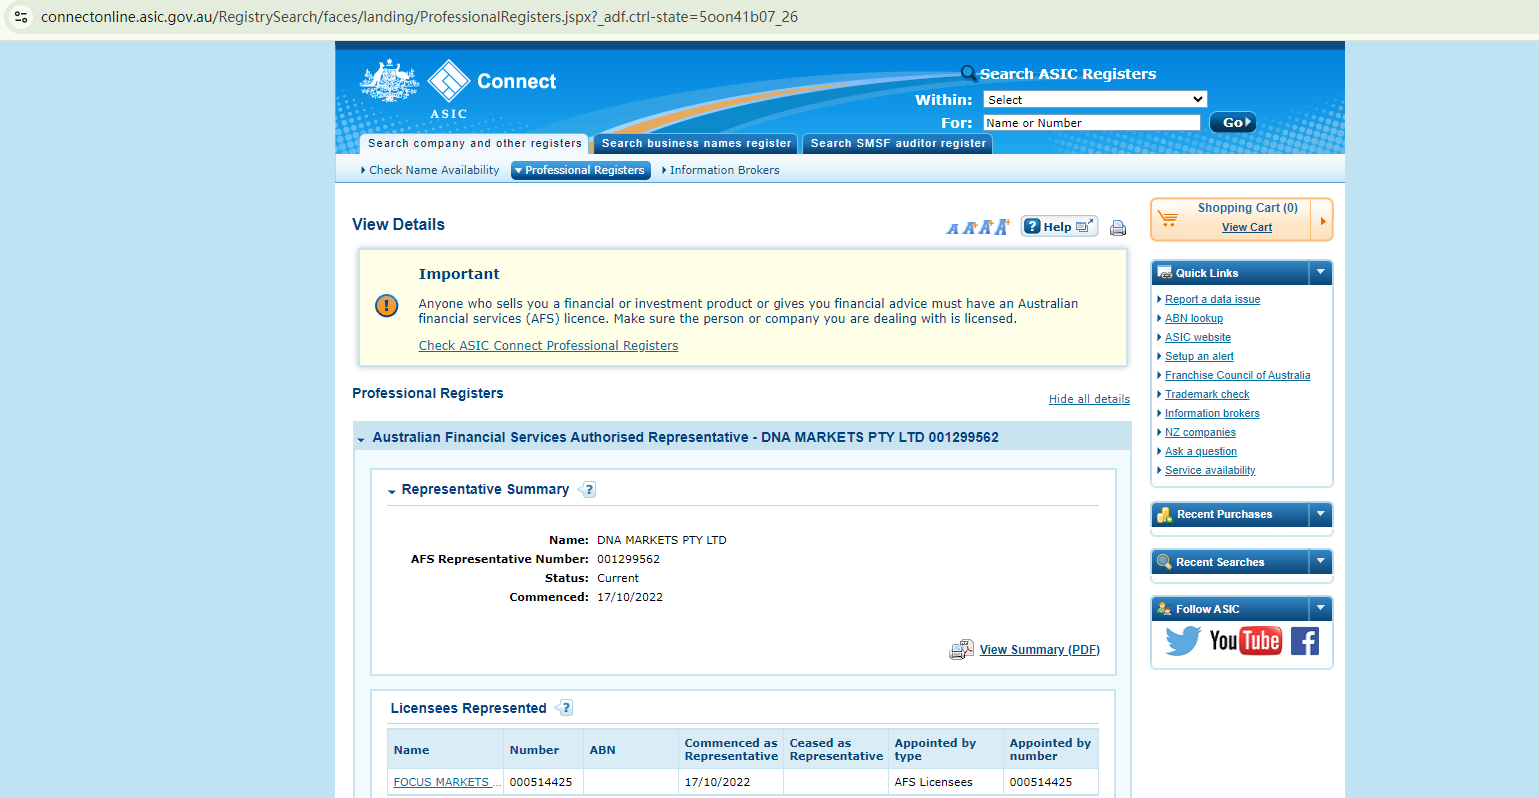Switch to Search business names register tab

696,143
